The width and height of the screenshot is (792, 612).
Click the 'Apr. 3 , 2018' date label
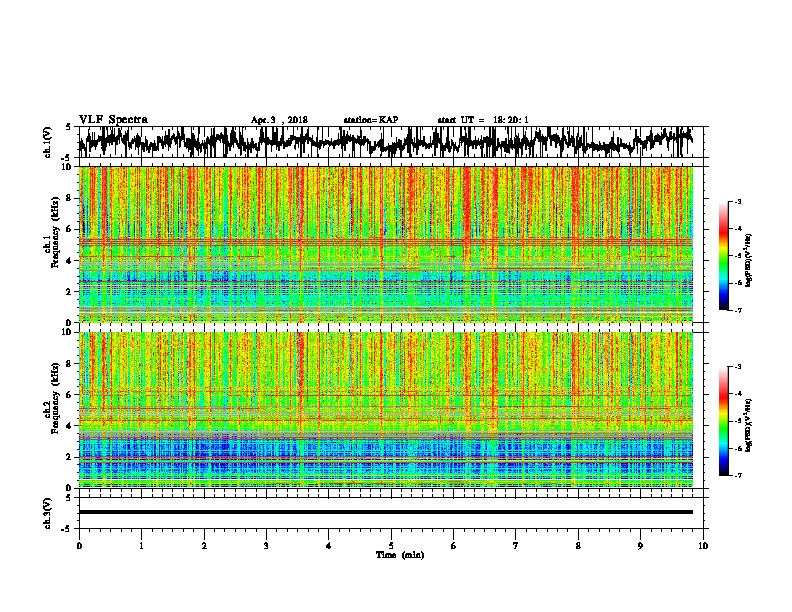(279, 120)
